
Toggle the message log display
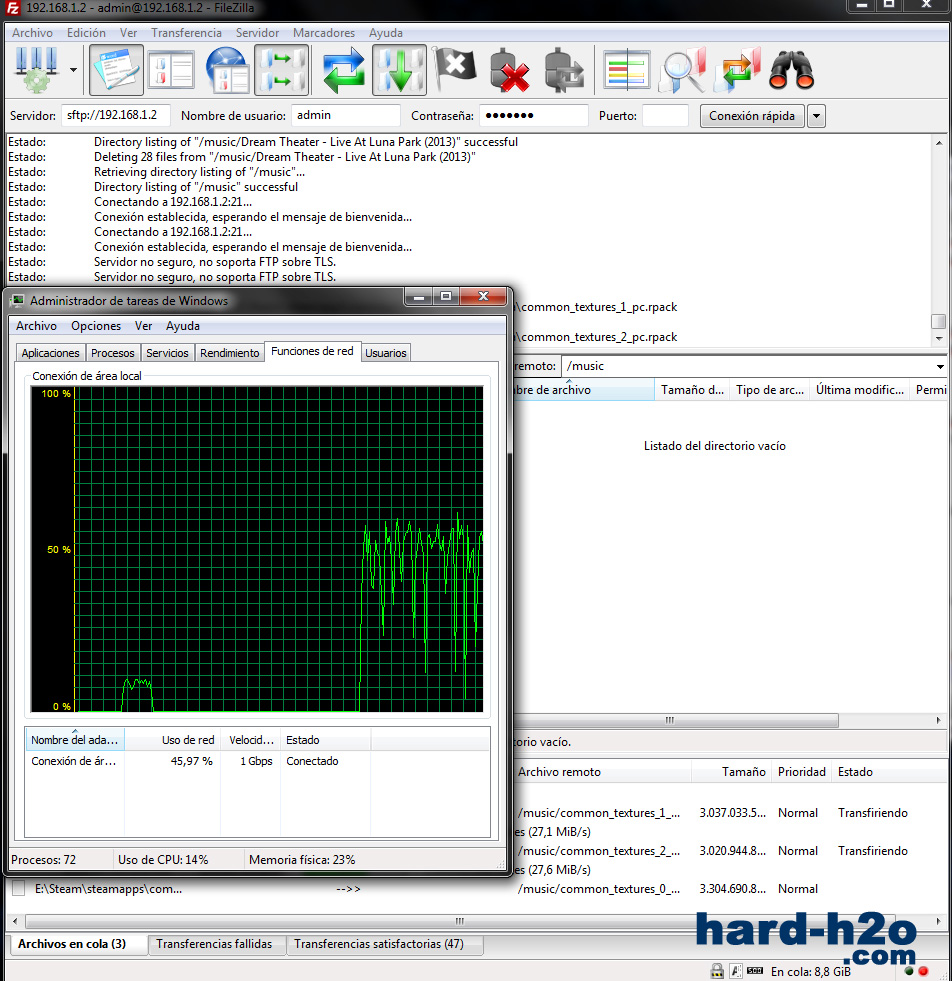[116, 69]
